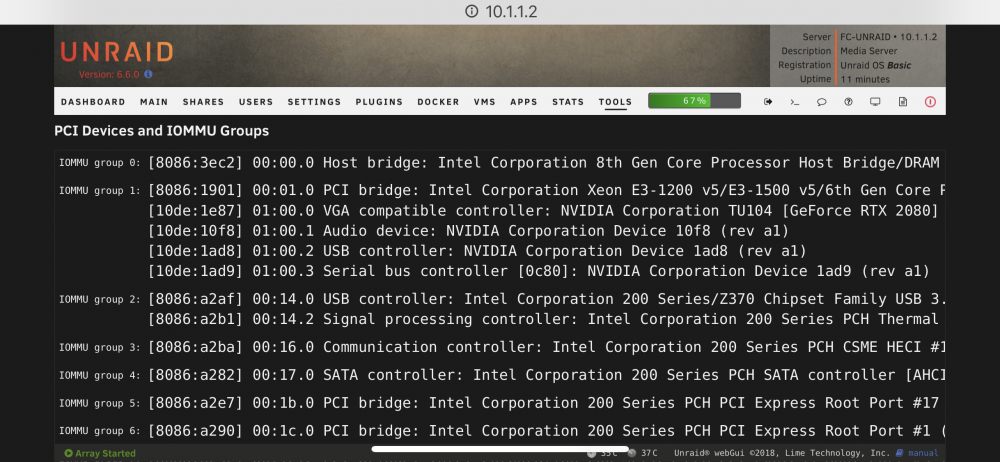Image resolution: width=1000 pixels, height=462 pixels.
Task: Click the Server FC-UNRAID info text
Action: (x=888, y=37)
